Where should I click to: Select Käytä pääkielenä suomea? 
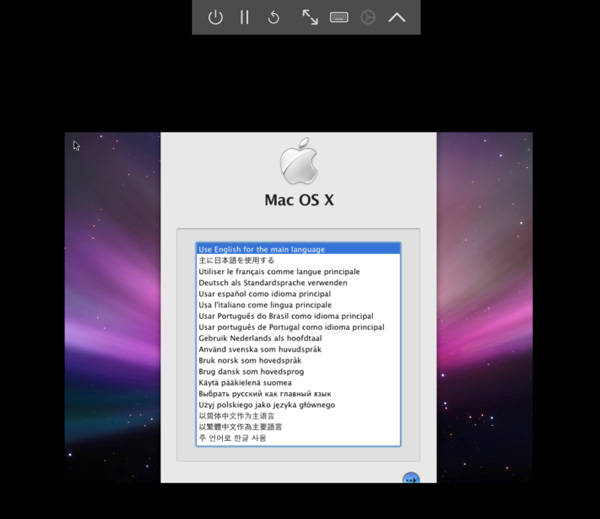point(298,382)
